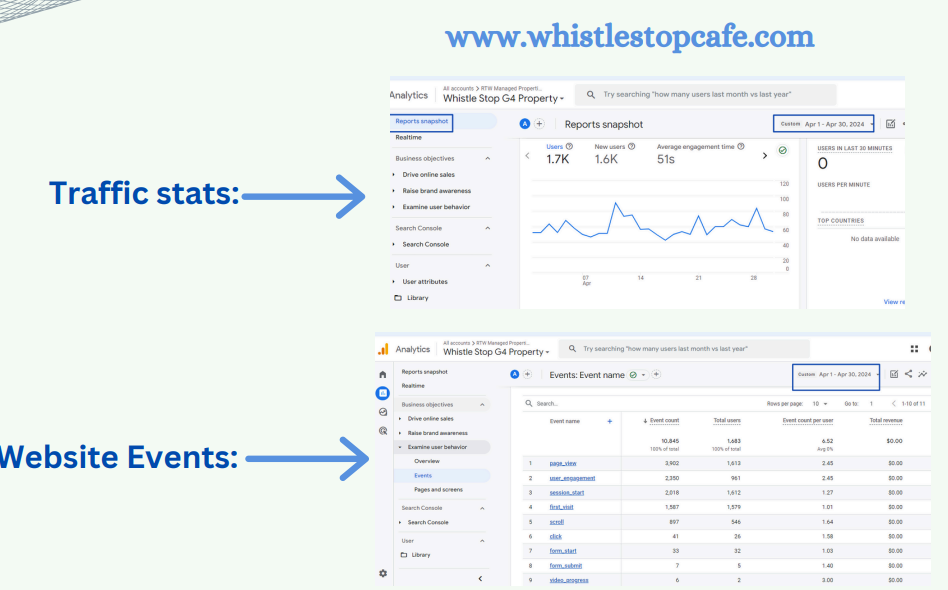Open the Explore icon in Events screenshot rail
The height and width of the screenshot is (590, 948).
[383, 412]
